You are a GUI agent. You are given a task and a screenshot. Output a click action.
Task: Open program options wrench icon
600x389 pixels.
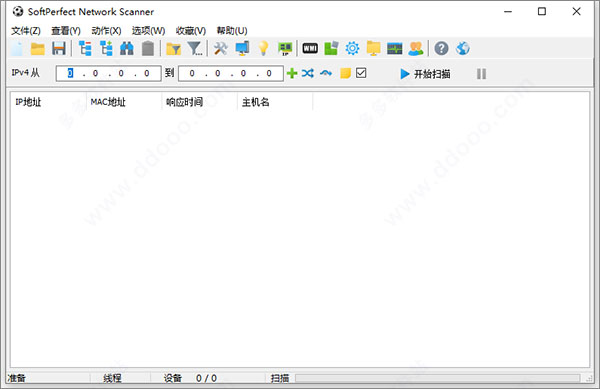[x=220, y=49]
